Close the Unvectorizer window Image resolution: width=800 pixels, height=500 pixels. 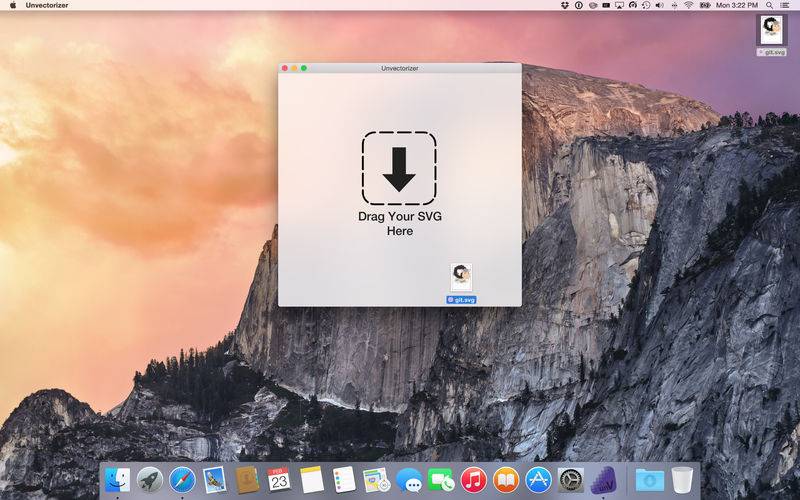(x=285, y=68)
